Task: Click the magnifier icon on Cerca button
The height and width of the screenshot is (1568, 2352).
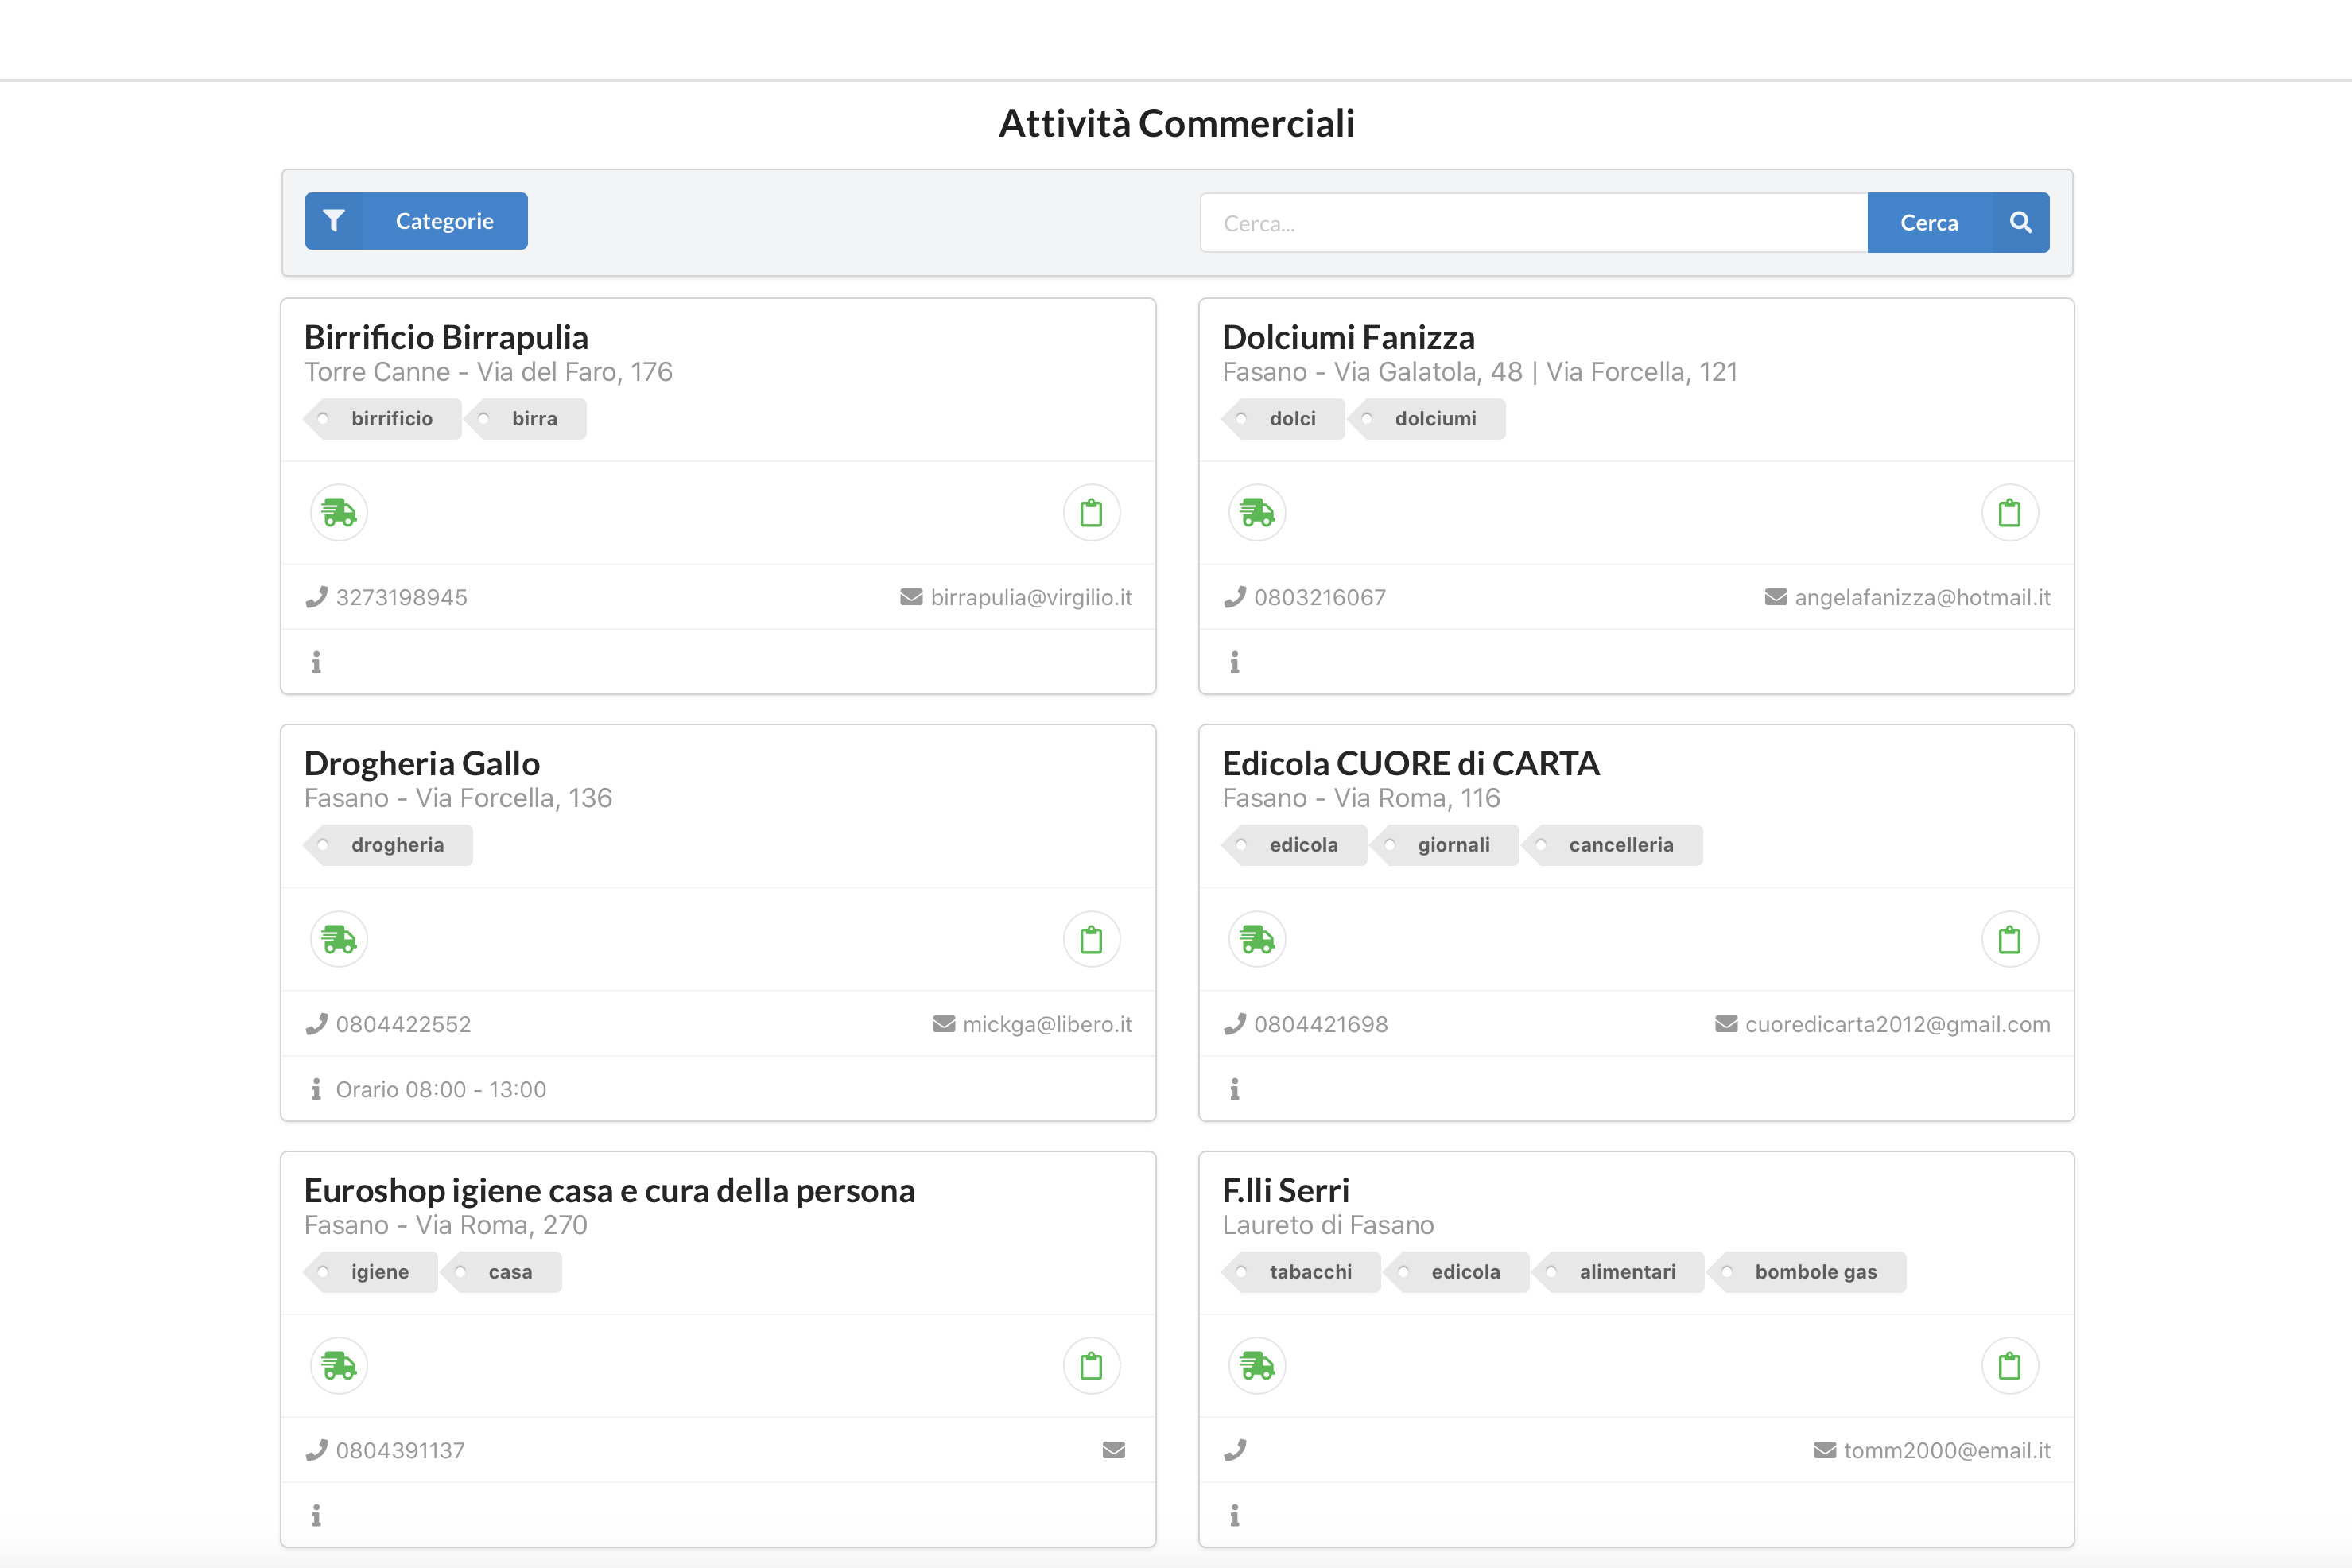Action: [2020, 222]
